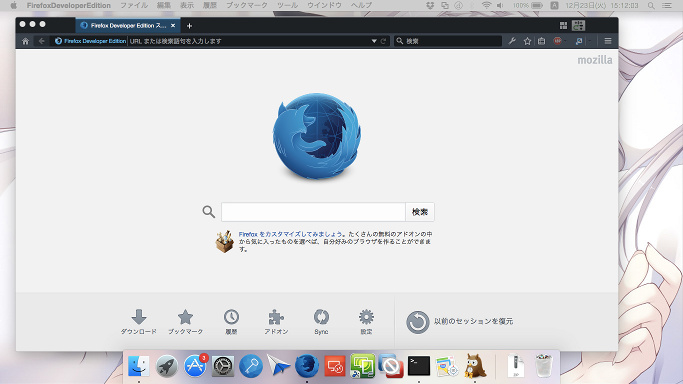Open Add-ons puzzle icon
This screenshot has width=683, height=384.
click(276, 322)
